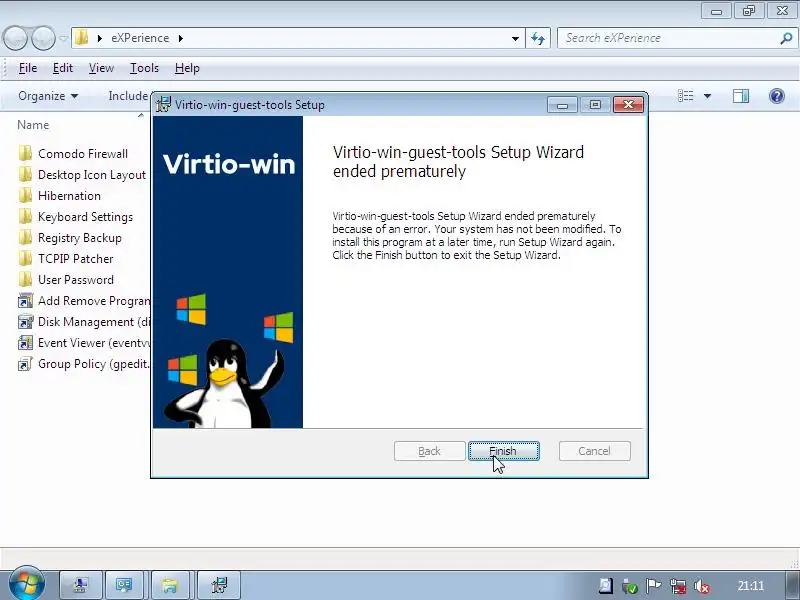Expand the arrow after eXPerience breadcrumb

(181, 38)
